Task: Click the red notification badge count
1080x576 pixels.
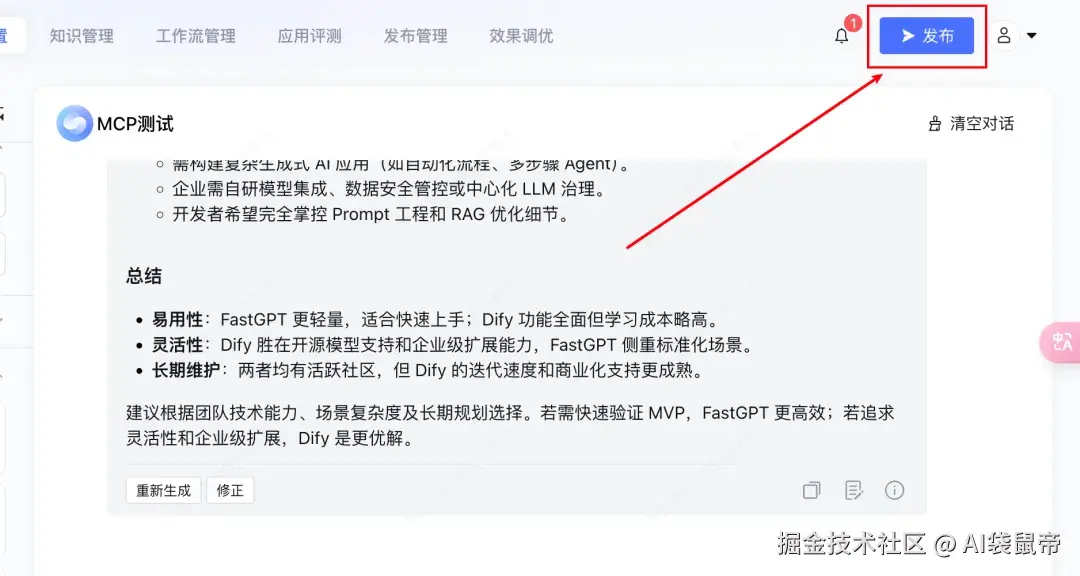Action: coord(853,23)
